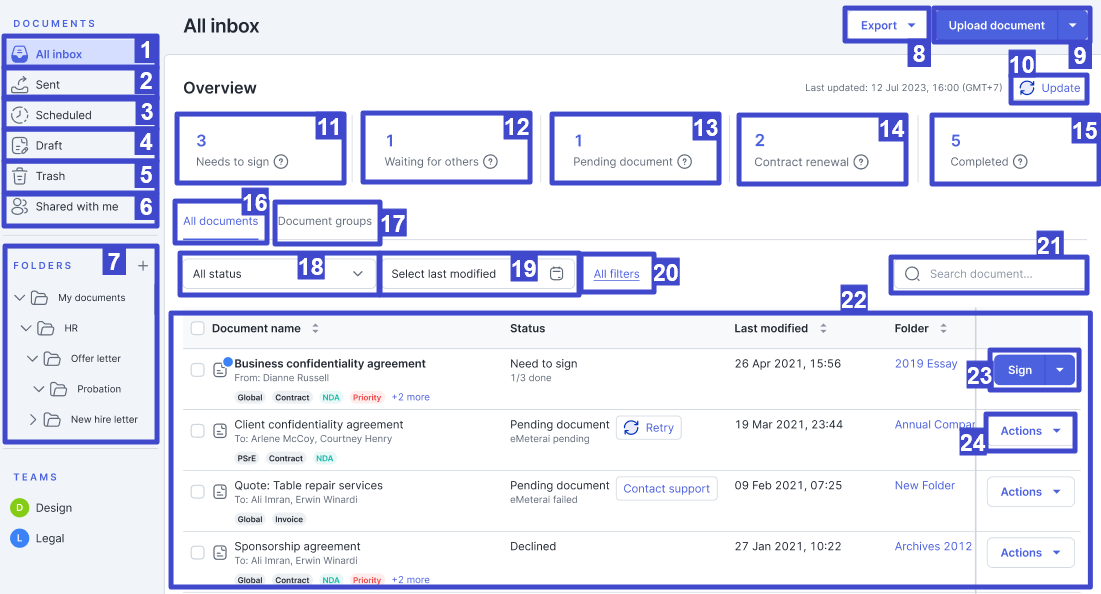Open the All status dropdown

pyautogui.click(x=278, y=274)
